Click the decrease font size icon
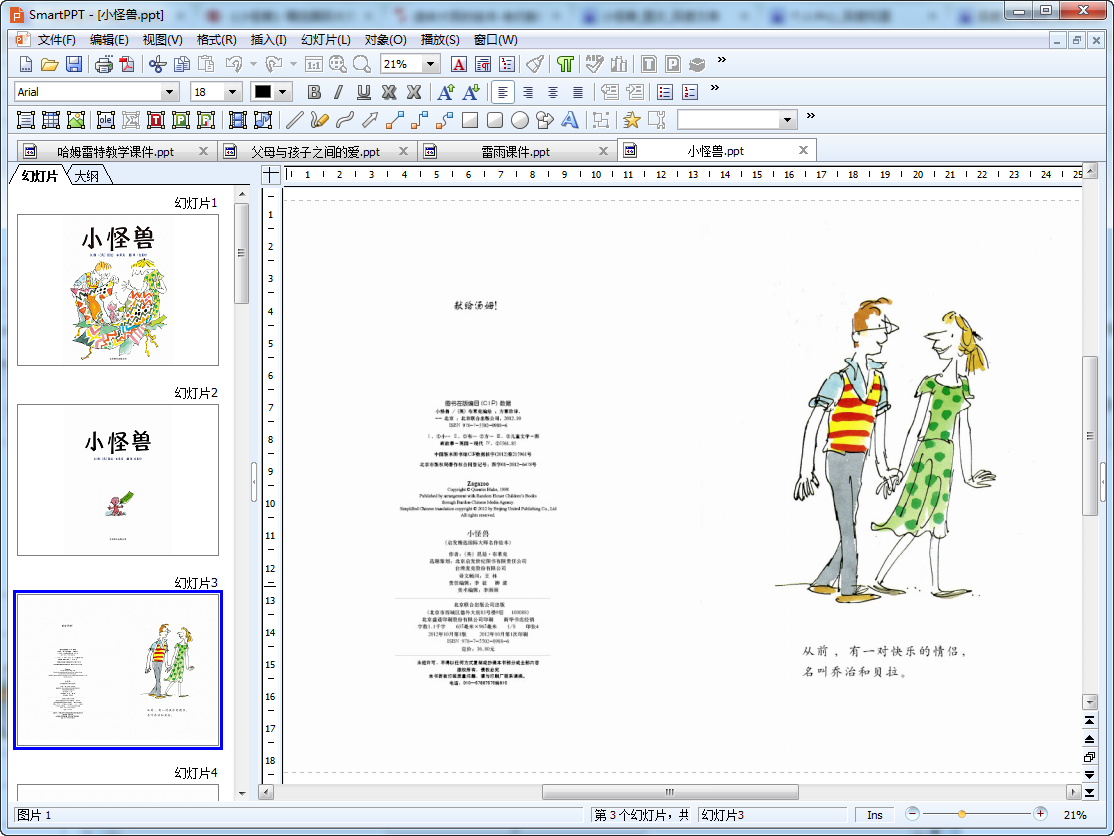This screenshot has height=836, width=1114. tap(470, 92)
